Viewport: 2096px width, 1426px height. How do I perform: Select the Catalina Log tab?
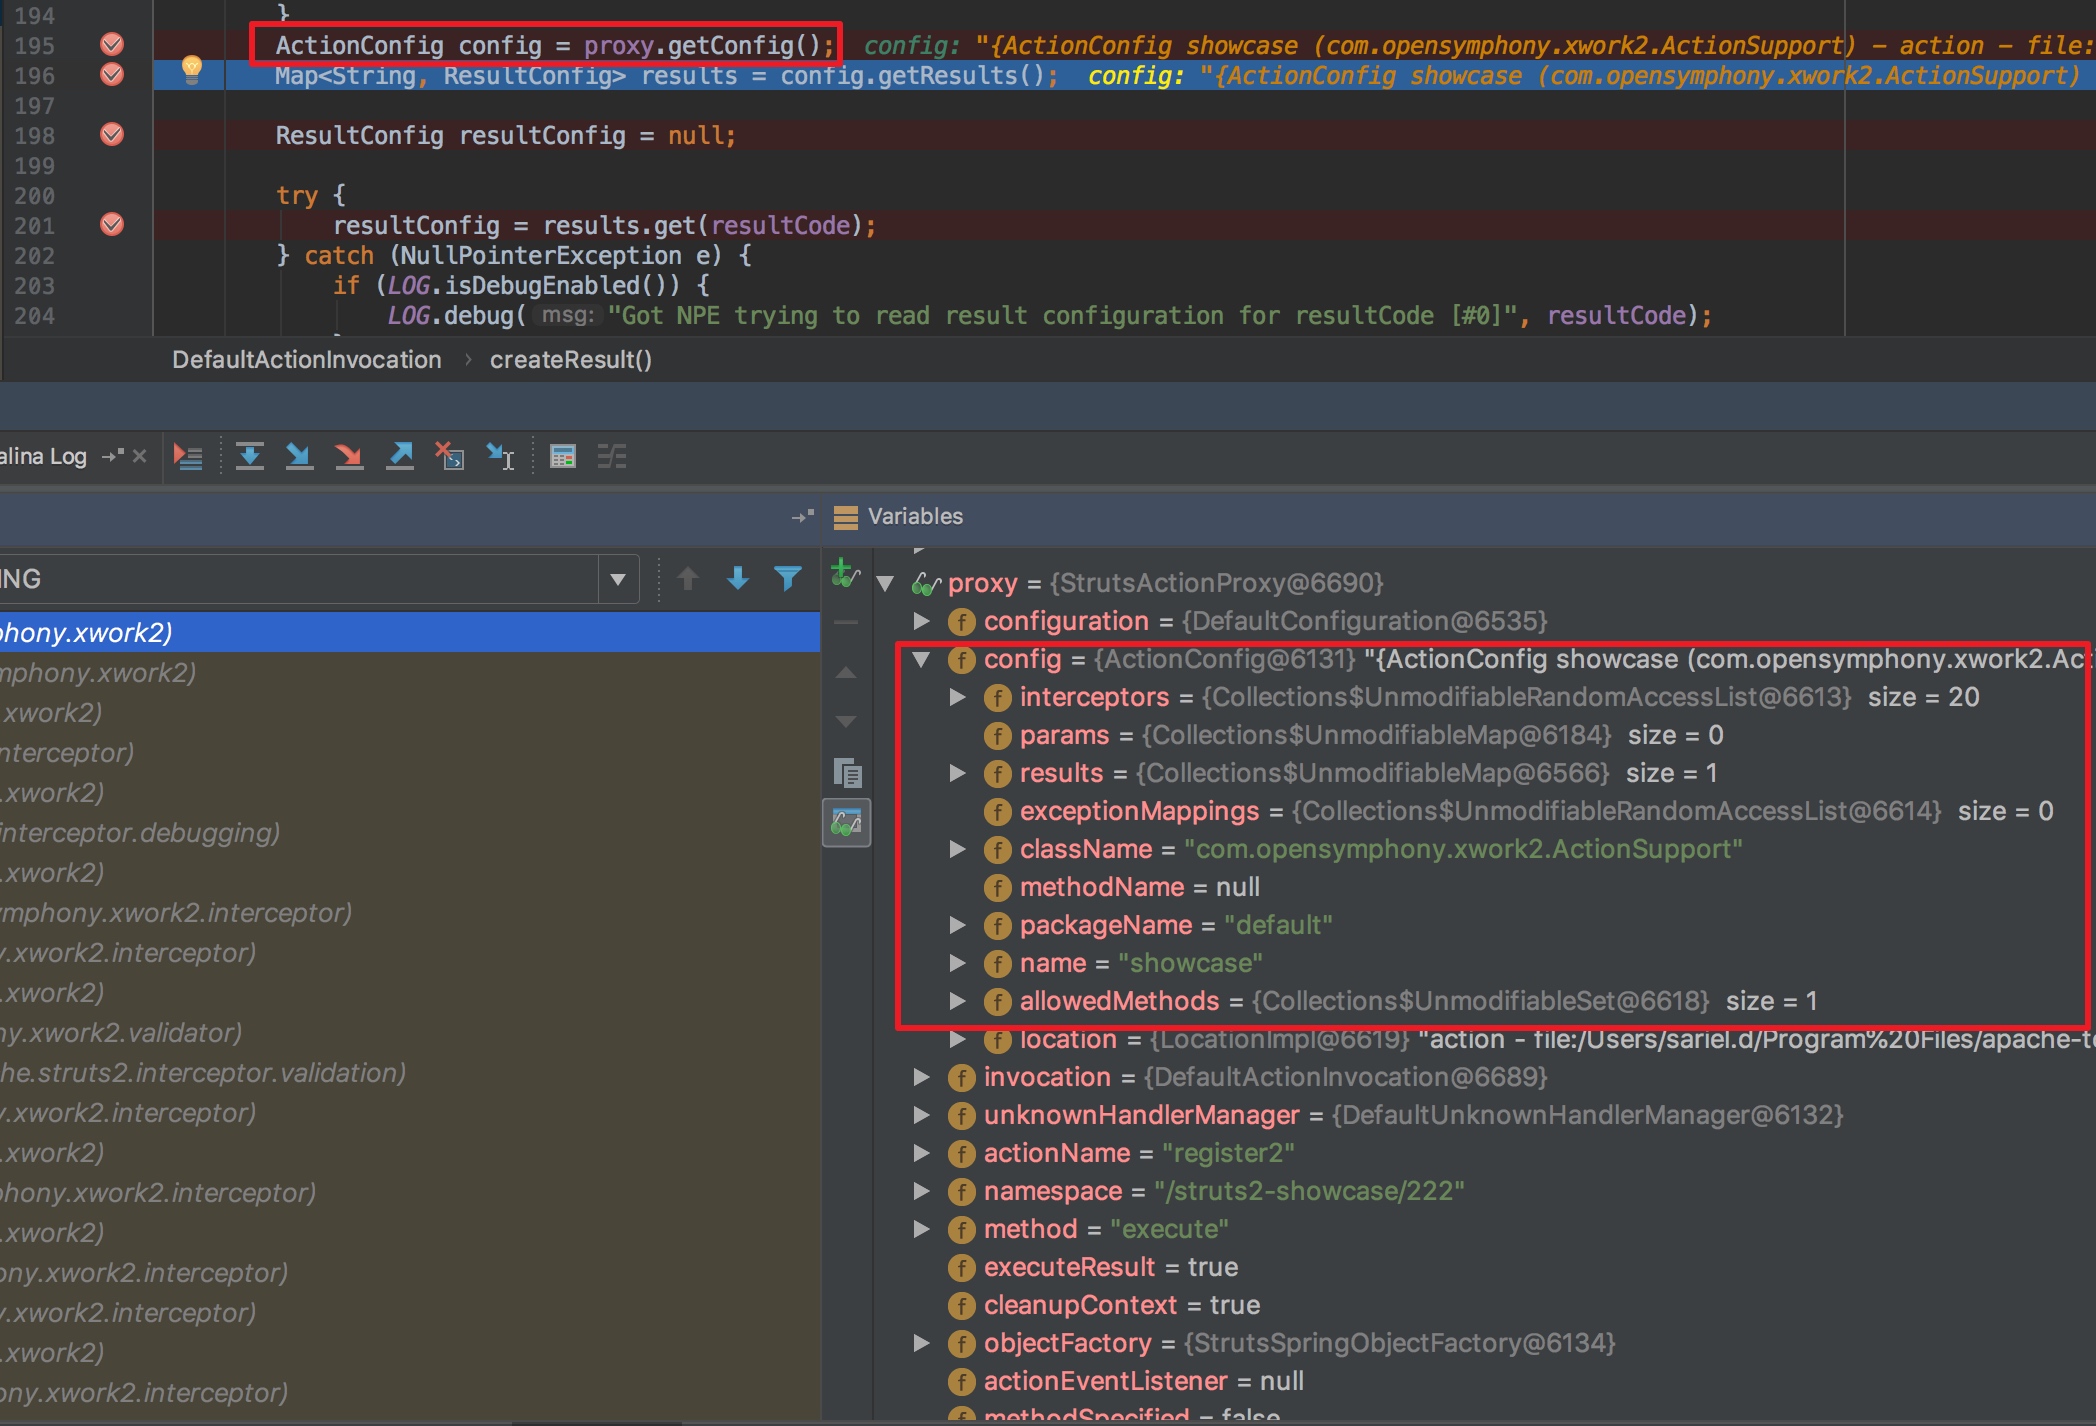click(43, 456)
